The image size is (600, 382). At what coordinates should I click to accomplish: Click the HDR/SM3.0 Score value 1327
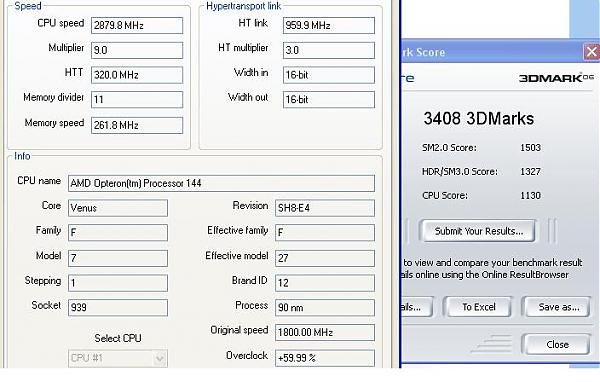(530, 171)
